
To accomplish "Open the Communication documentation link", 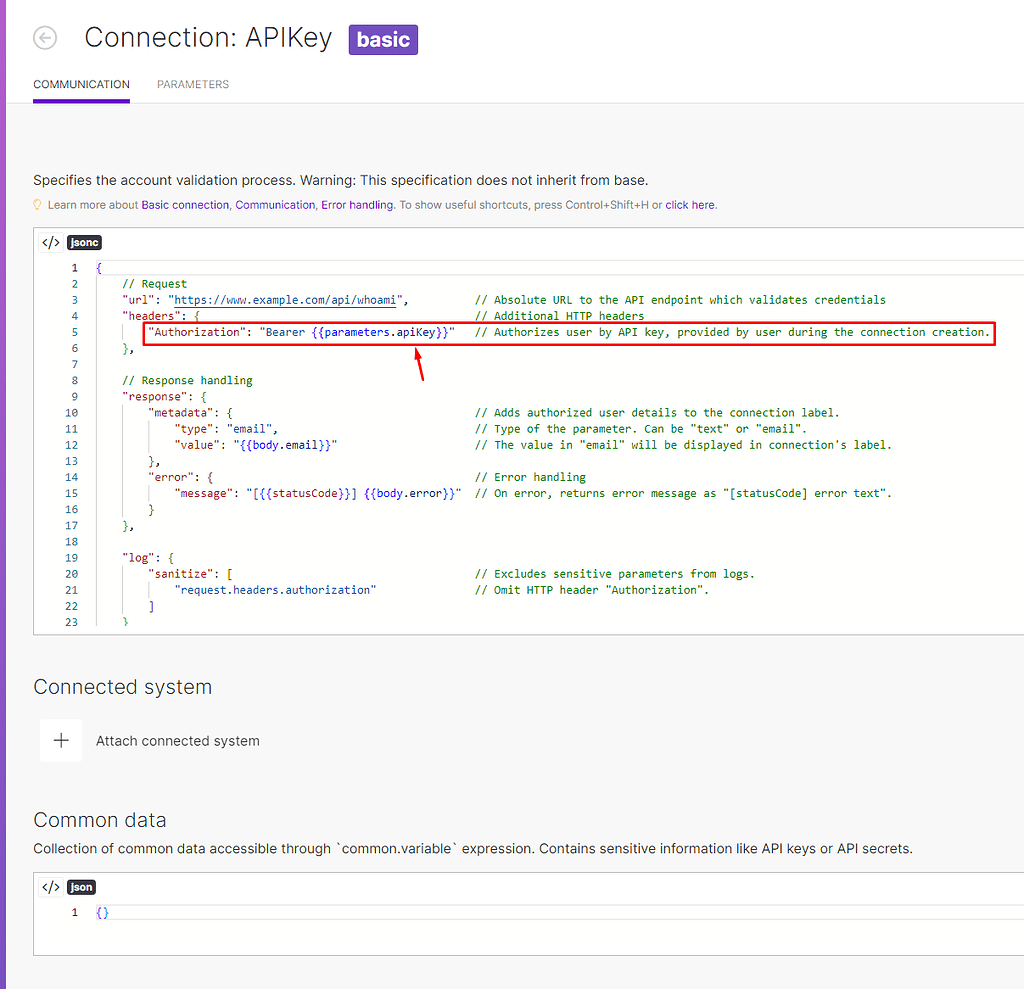I will pyautogui.click(x=275, y=205).
